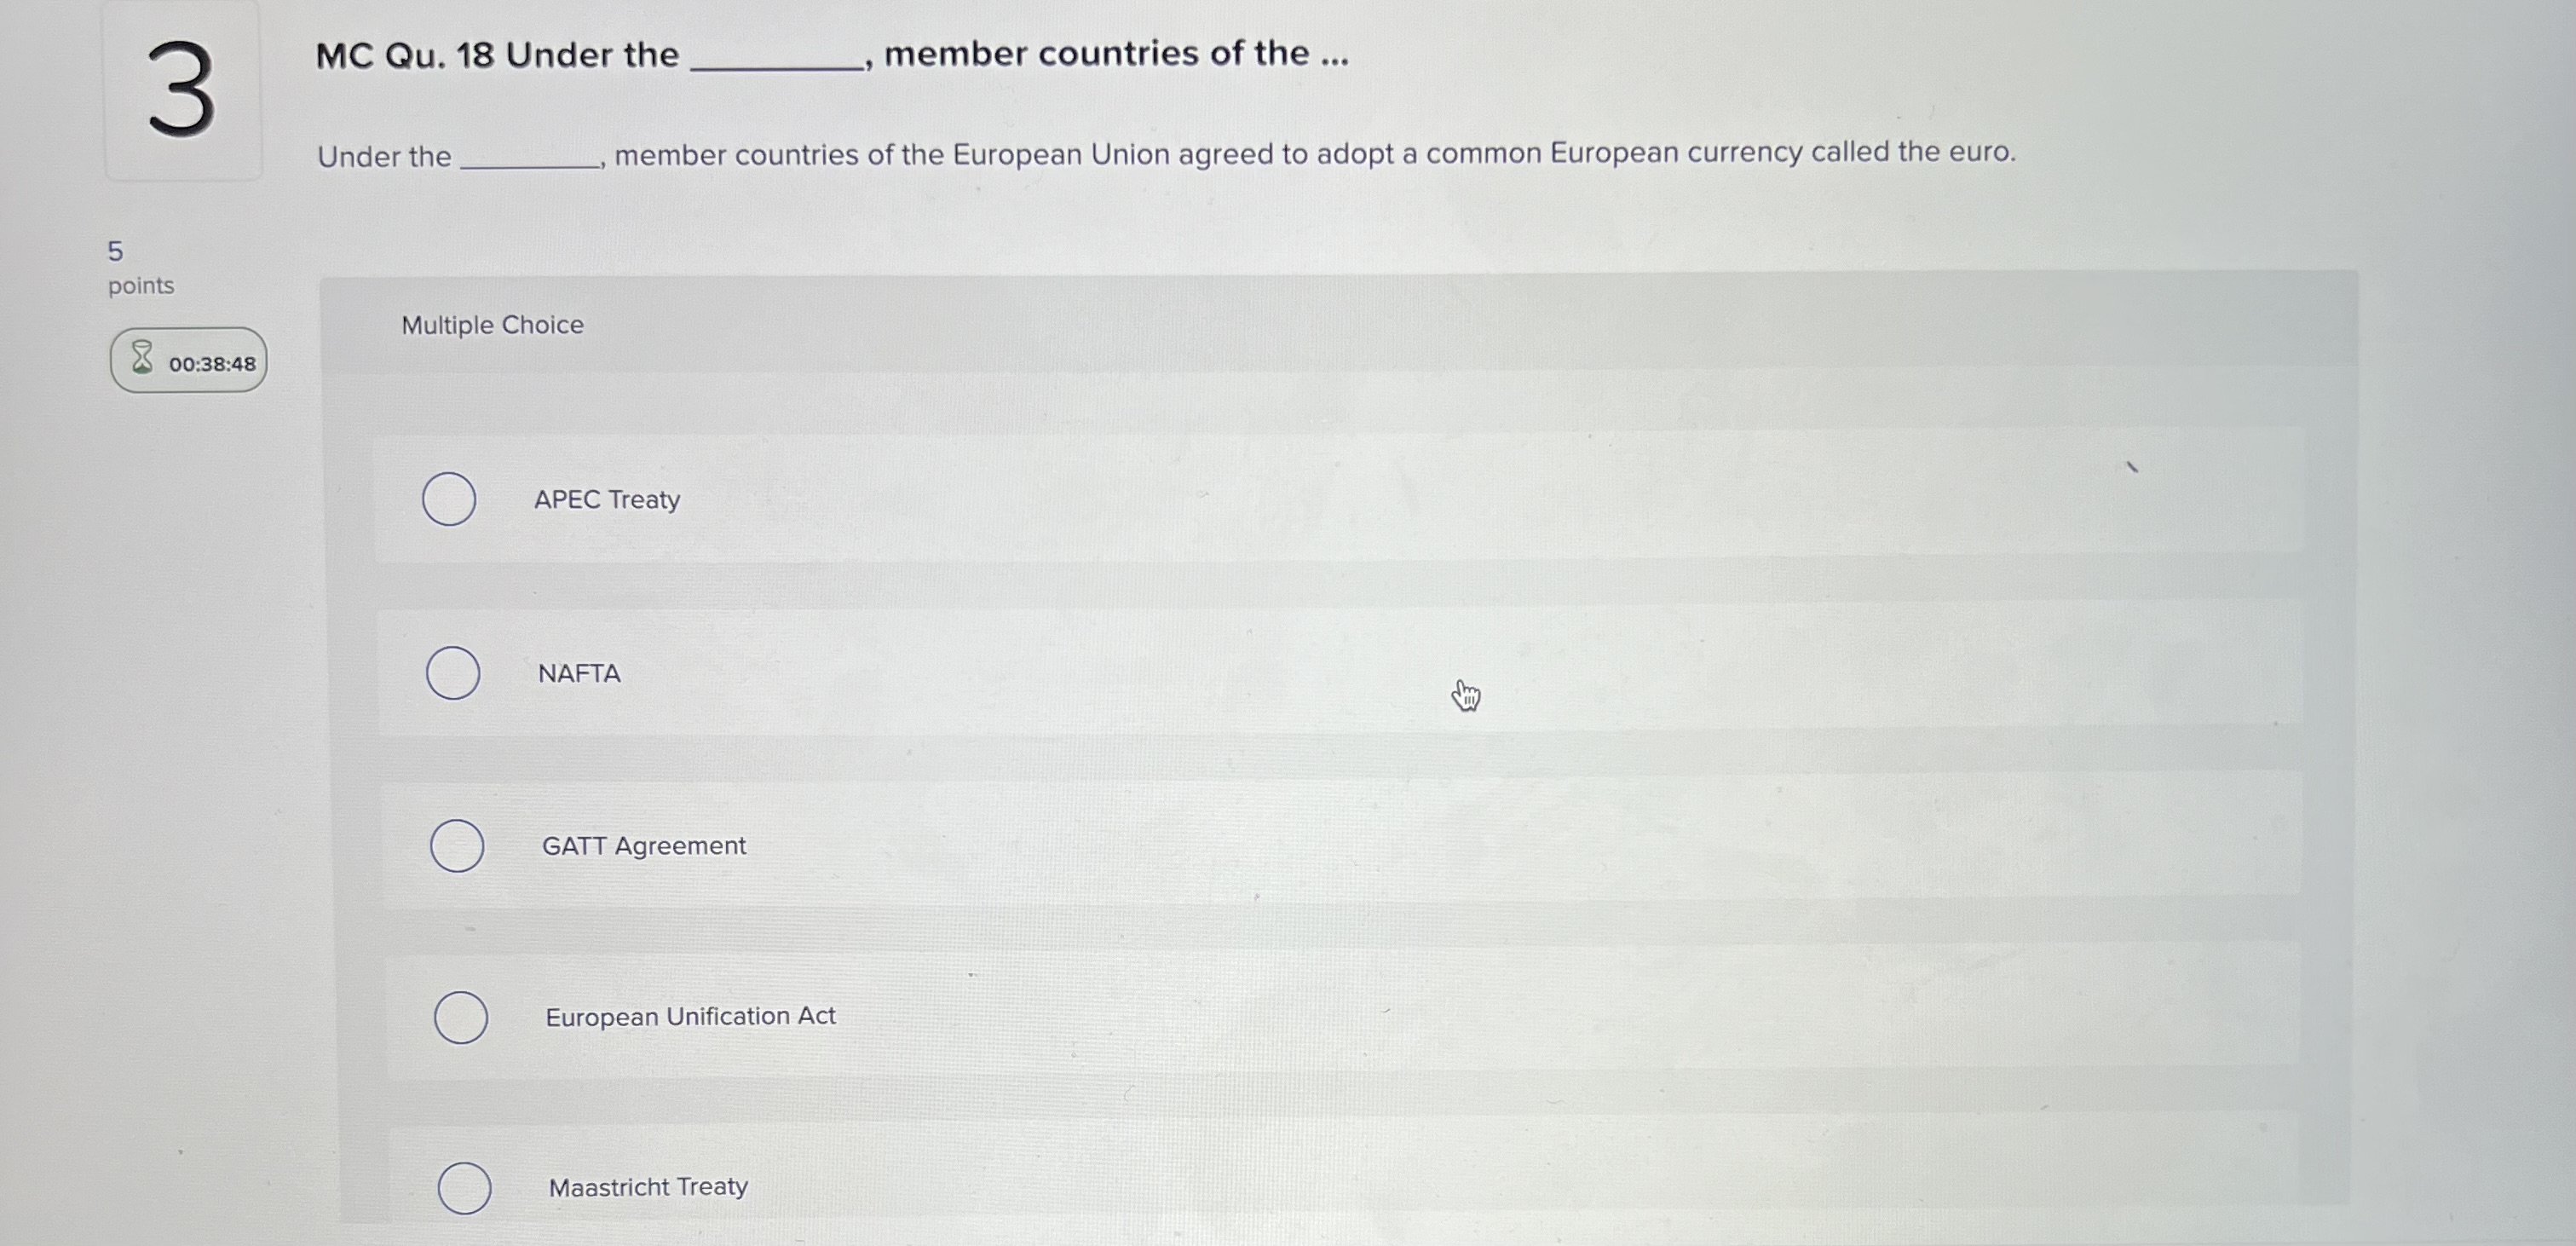Click the APEC Treaty answer text
The image size is (2576, 1246).
[607, 499]
